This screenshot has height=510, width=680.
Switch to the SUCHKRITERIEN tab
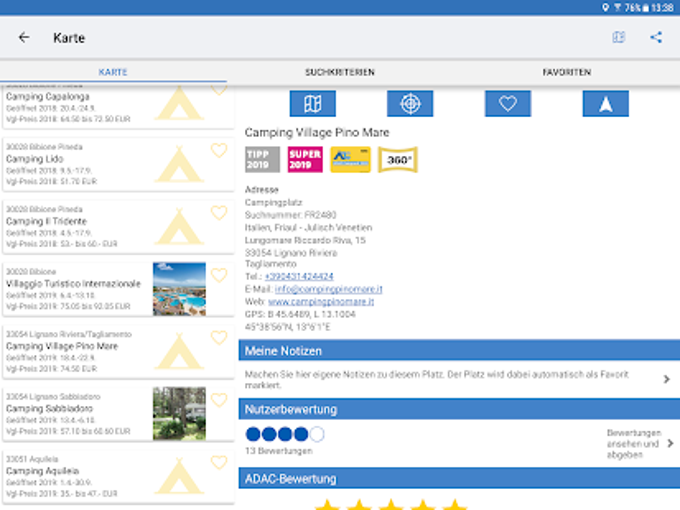[340, 72]
